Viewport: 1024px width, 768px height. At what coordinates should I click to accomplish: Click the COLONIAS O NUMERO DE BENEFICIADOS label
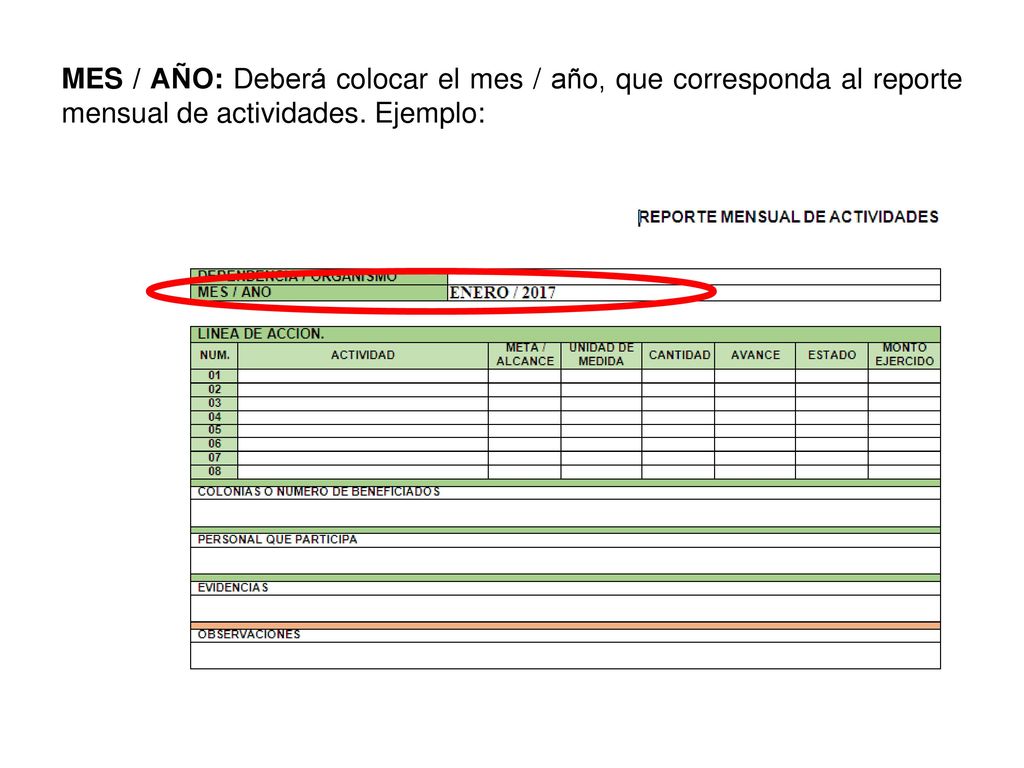tap(319, 492)
